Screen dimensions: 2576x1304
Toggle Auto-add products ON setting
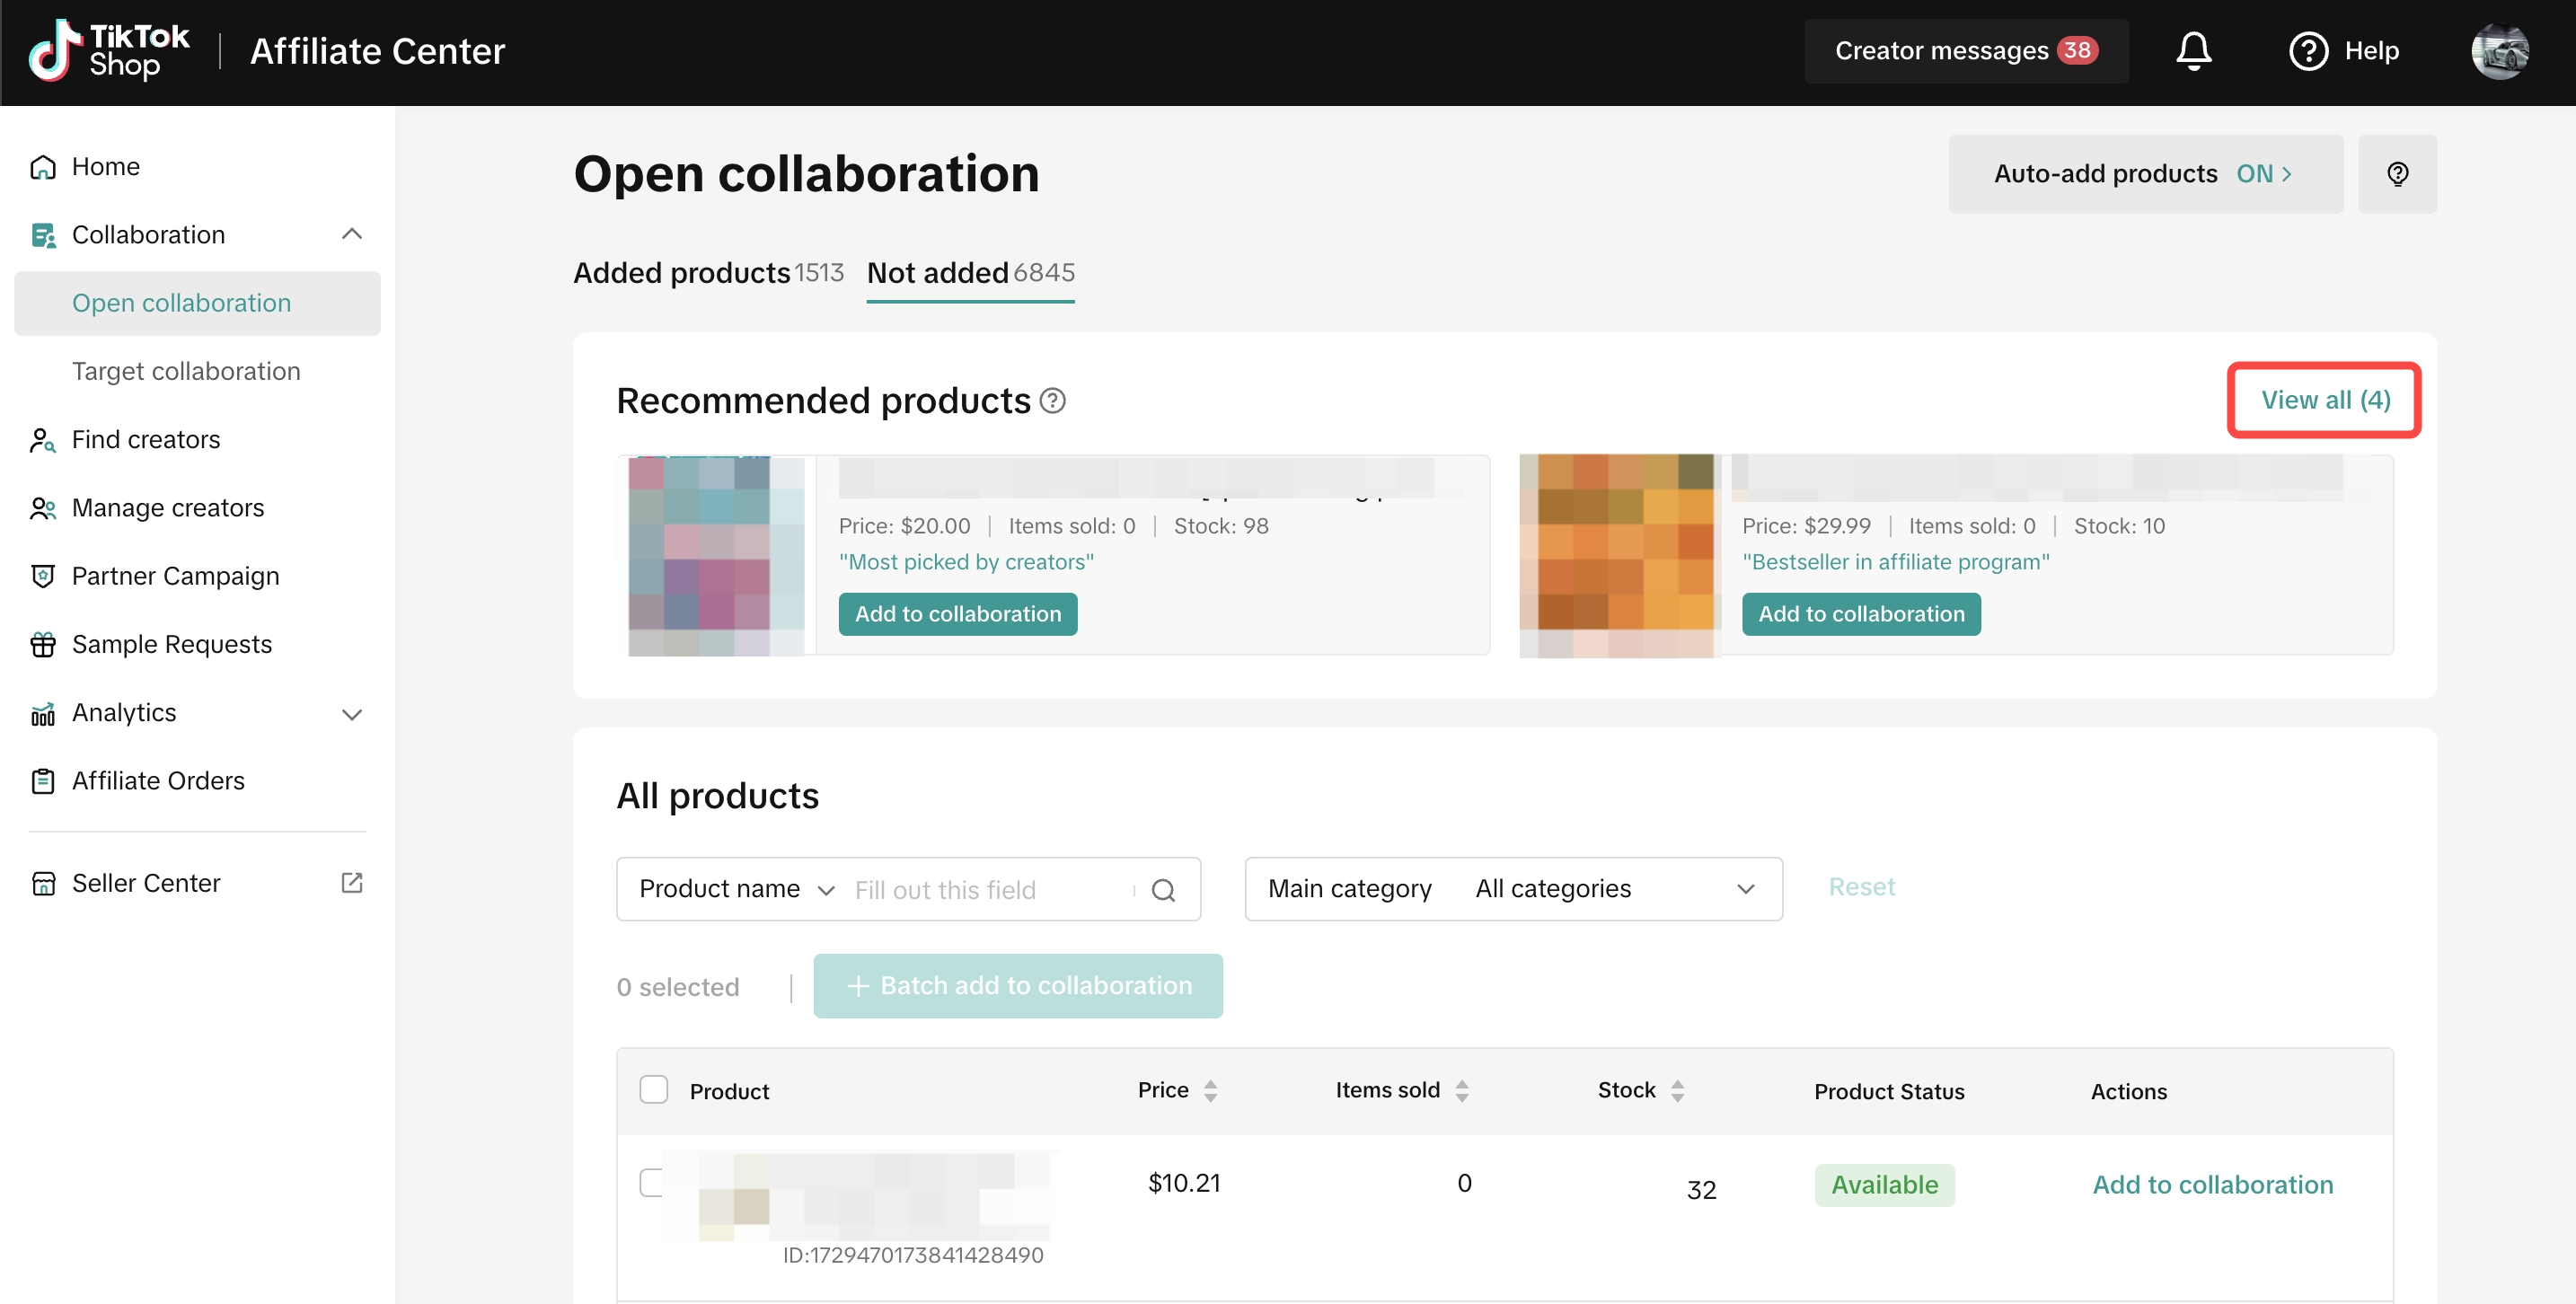pyautogui.click(x=2145, y=174)
